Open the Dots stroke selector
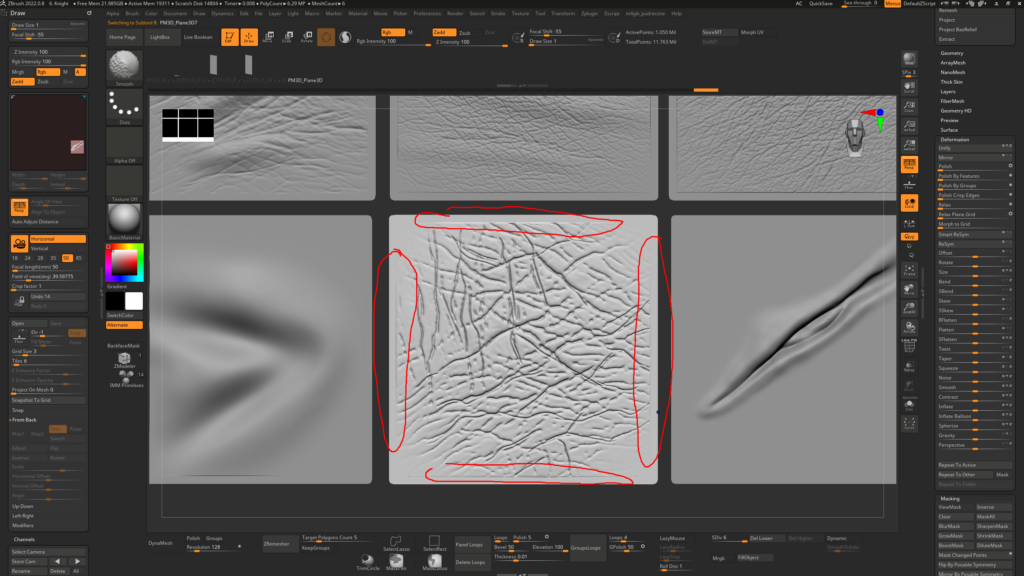Screen dimensions: 1024x576 point(124,107)
